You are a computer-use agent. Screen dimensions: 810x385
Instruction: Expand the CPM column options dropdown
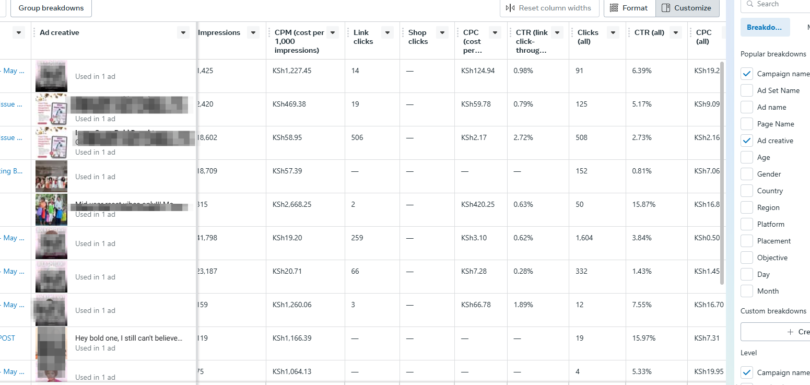[x=333, y=33]
